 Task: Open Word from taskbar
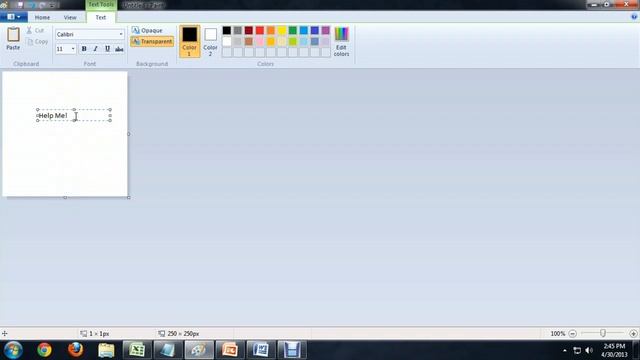[261, 350]
